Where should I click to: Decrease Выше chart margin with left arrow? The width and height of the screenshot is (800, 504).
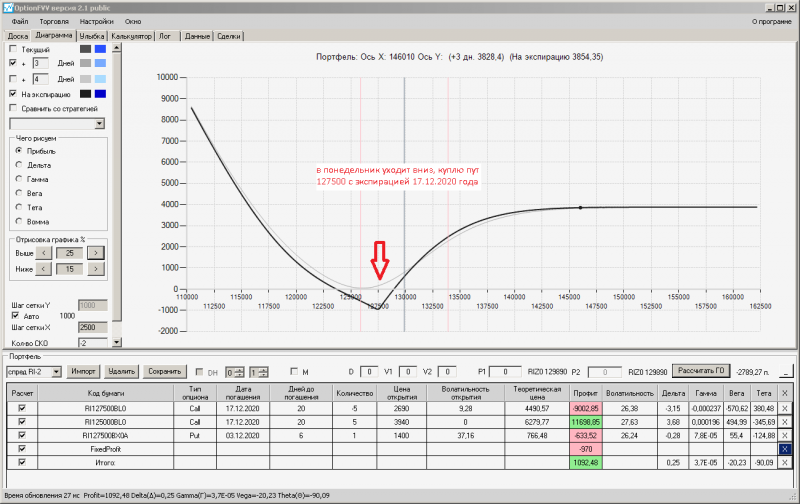[44, 253]
